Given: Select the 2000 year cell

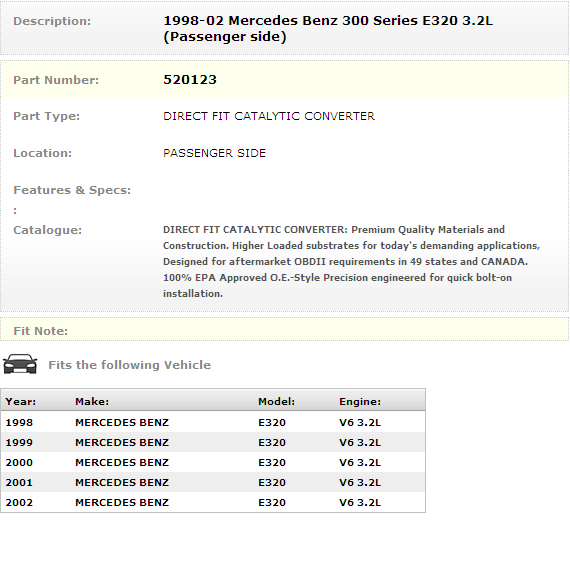Looking at the screenshot, I should [19, 462].
